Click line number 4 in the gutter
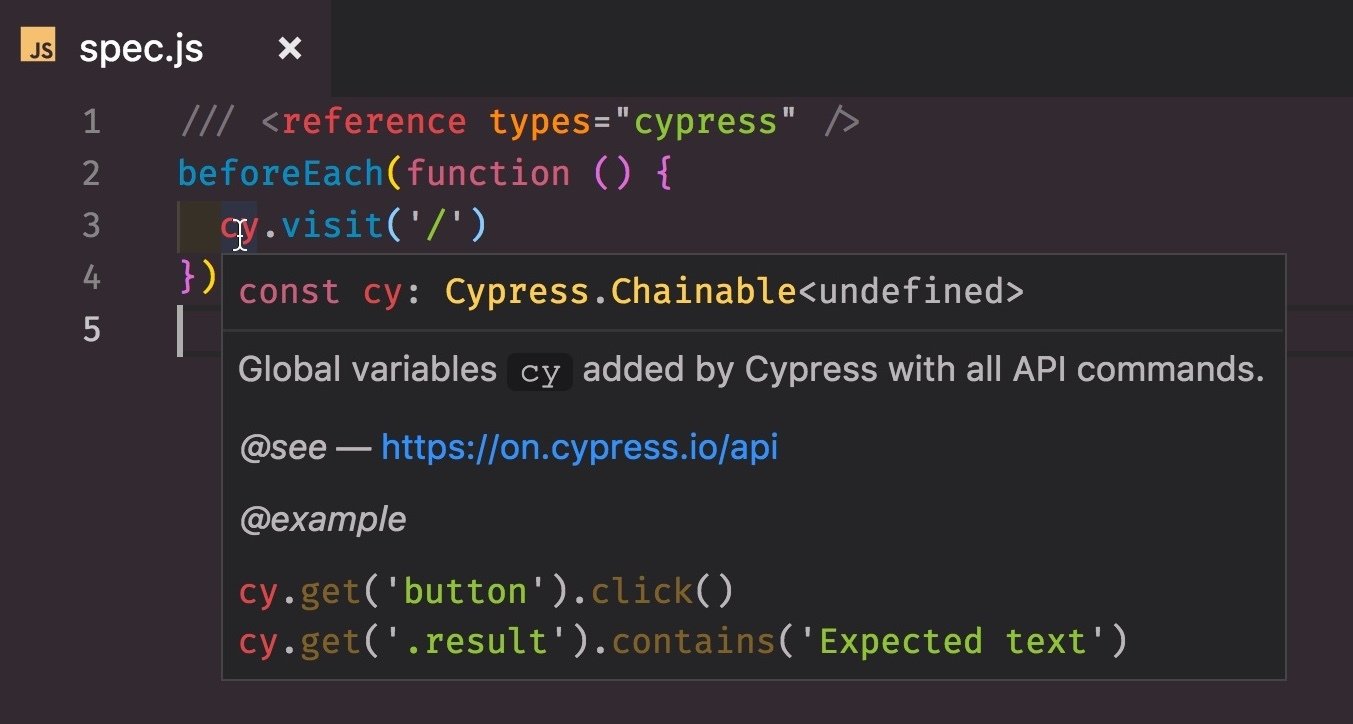The image size is (1353, 724). [x=91, y=277]
